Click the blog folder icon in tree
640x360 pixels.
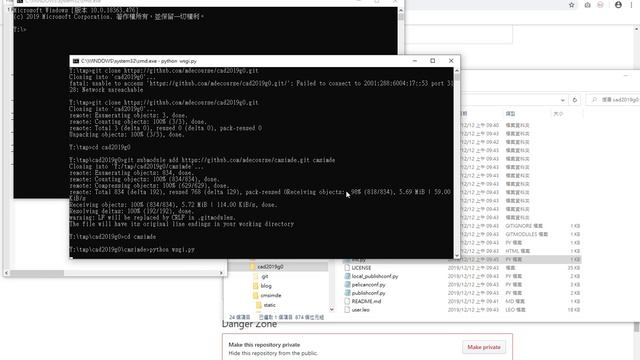click(x=256, y=286)
